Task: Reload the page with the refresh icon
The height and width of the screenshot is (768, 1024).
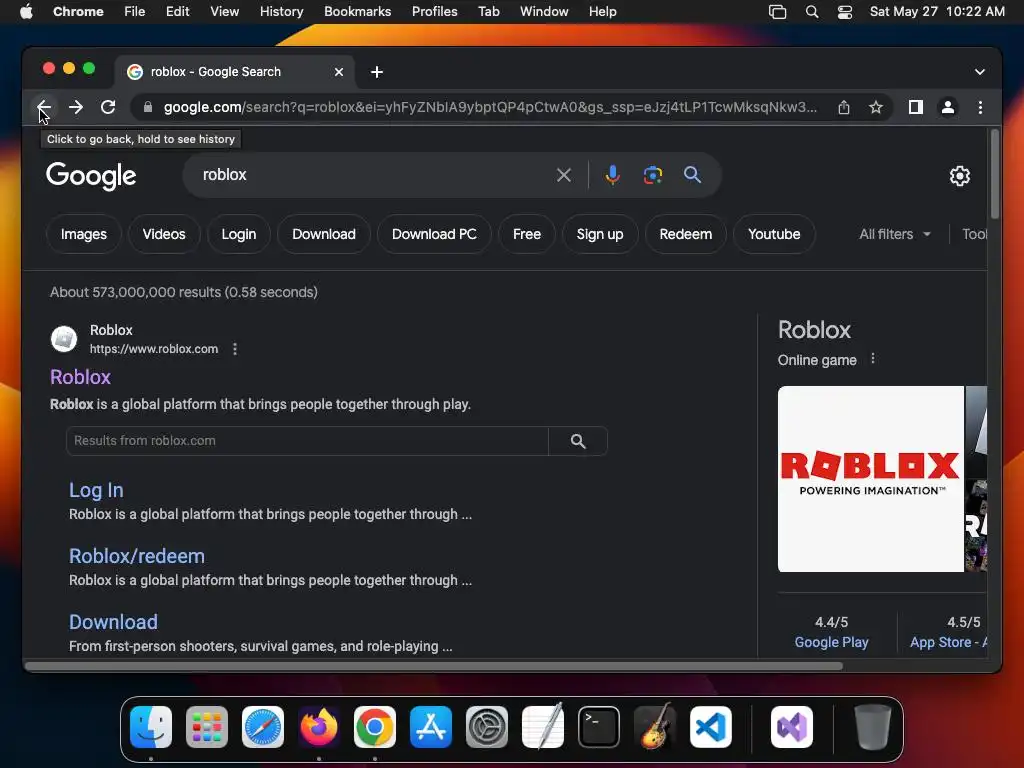Action: [x=108, y=107]
